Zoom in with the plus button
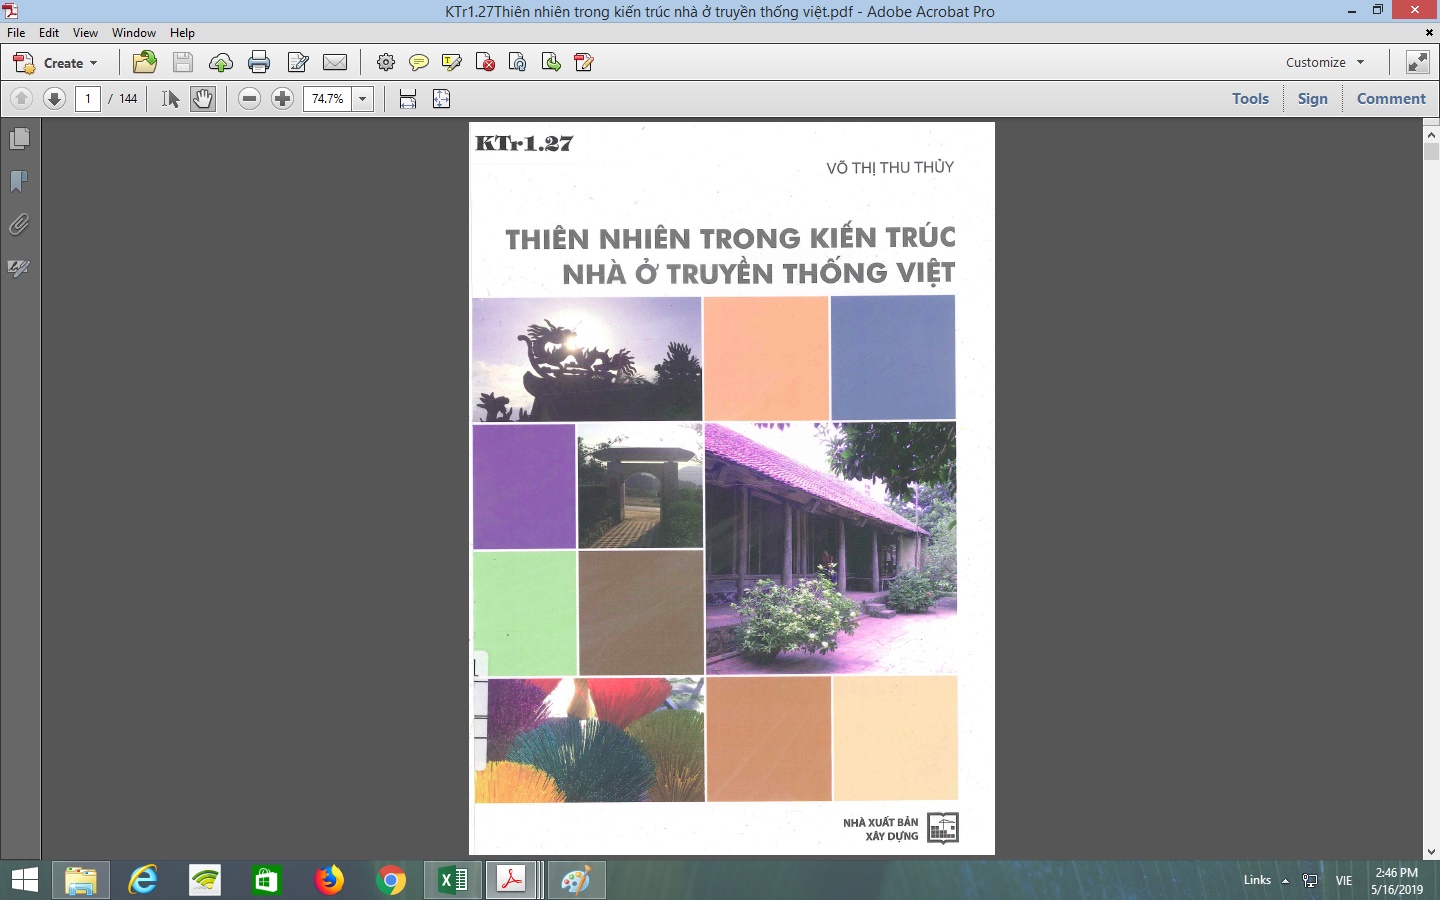1440x900 pixels. pos(283,99)
